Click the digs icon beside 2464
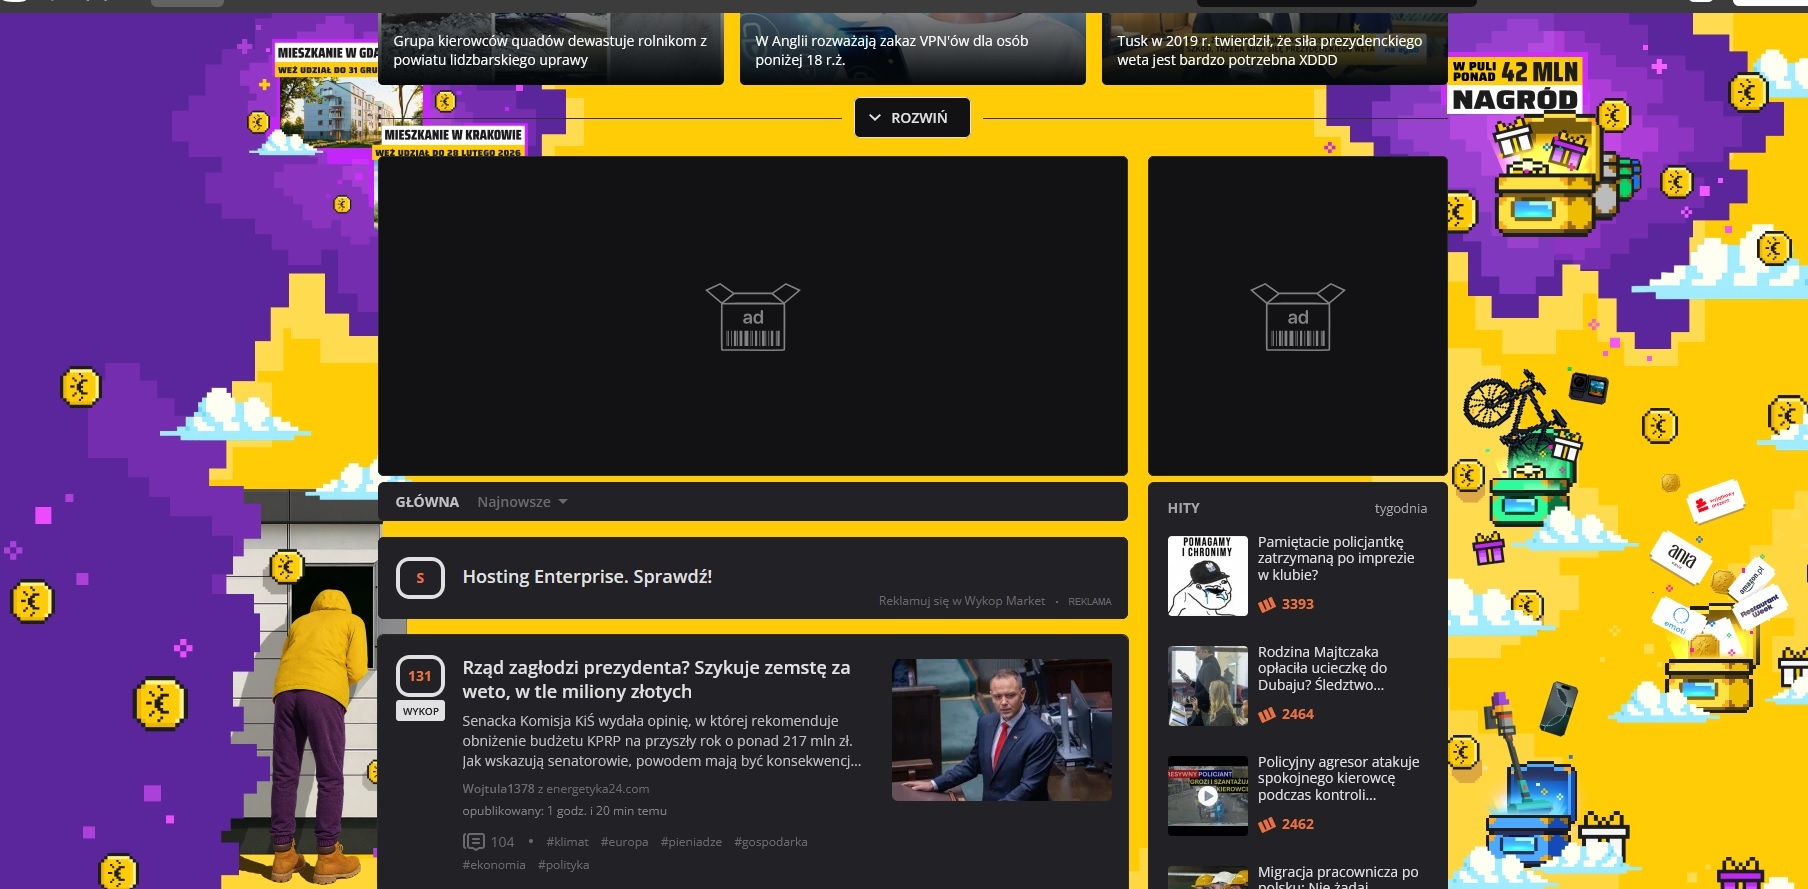This screenshot has width=1808, height=889. click(1267, 714)
